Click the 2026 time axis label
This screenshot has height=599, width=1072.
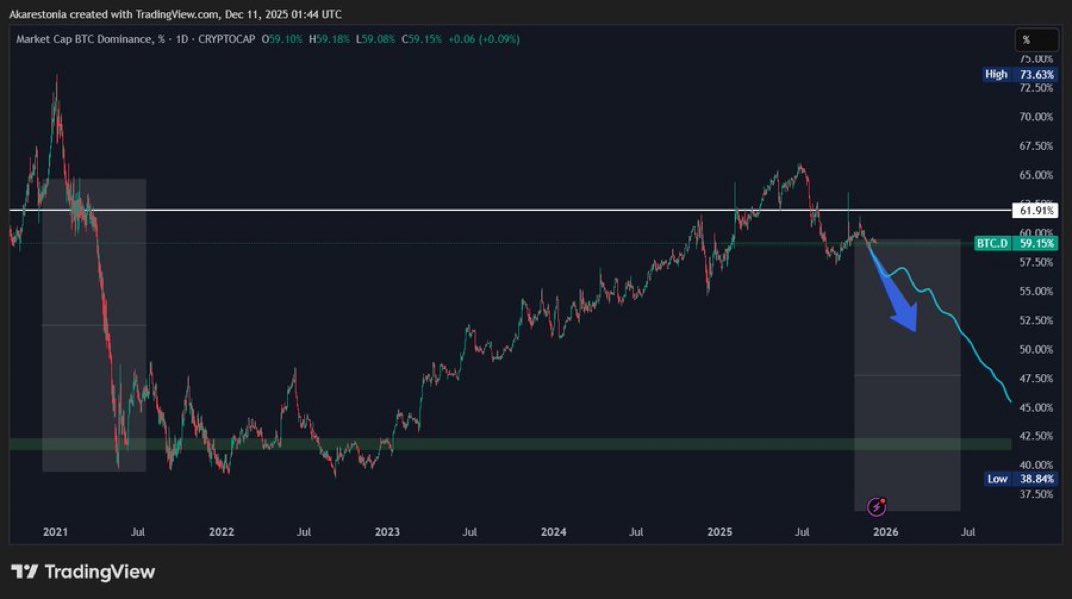click(x=885, y=532)
